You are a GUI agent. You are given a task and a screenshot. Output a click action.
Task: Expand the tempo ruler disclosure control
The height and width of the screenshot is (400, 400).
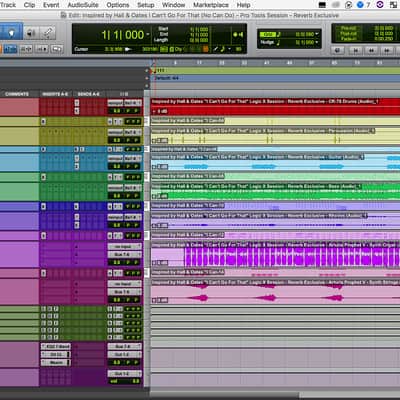click(147, 70)
